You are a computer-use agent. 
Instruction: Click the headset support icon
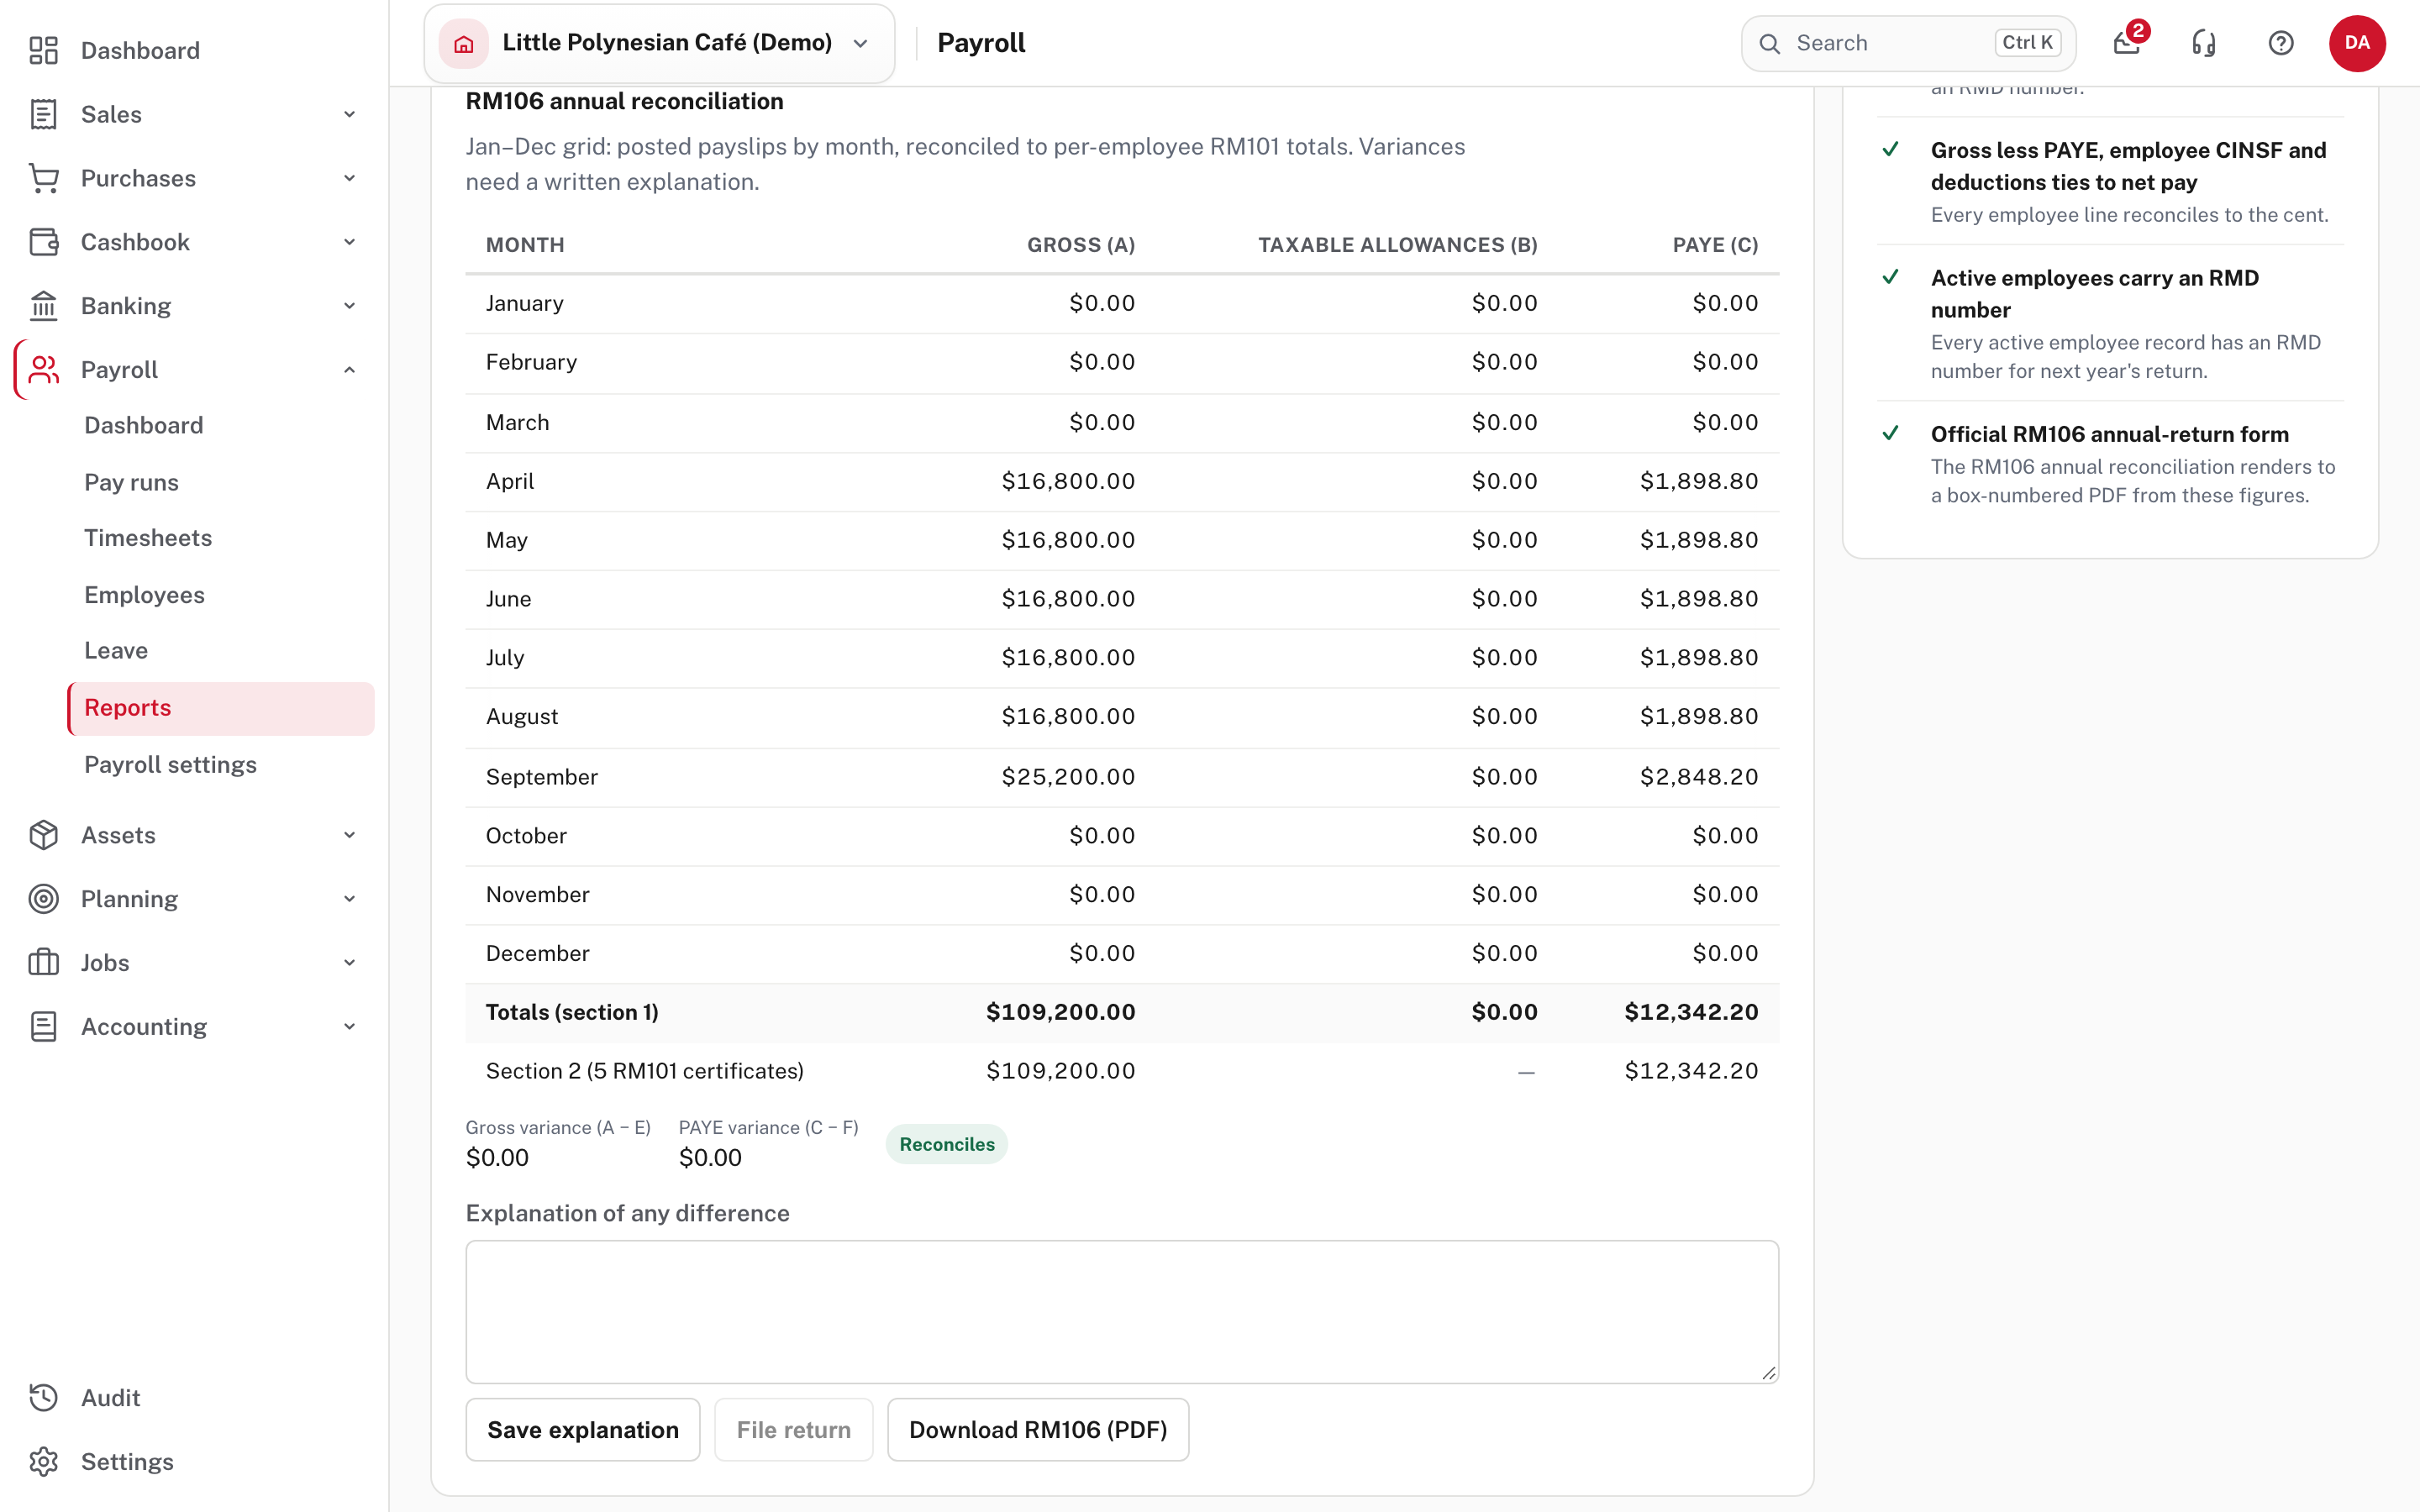2204,43
